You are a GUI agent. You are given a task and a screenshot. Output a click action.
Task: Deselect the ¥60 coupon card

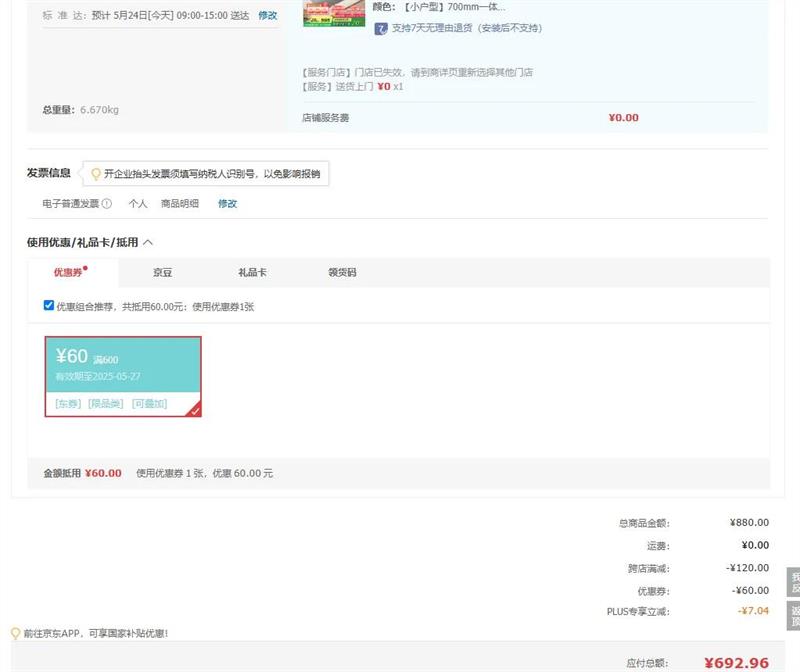(122, 375)
